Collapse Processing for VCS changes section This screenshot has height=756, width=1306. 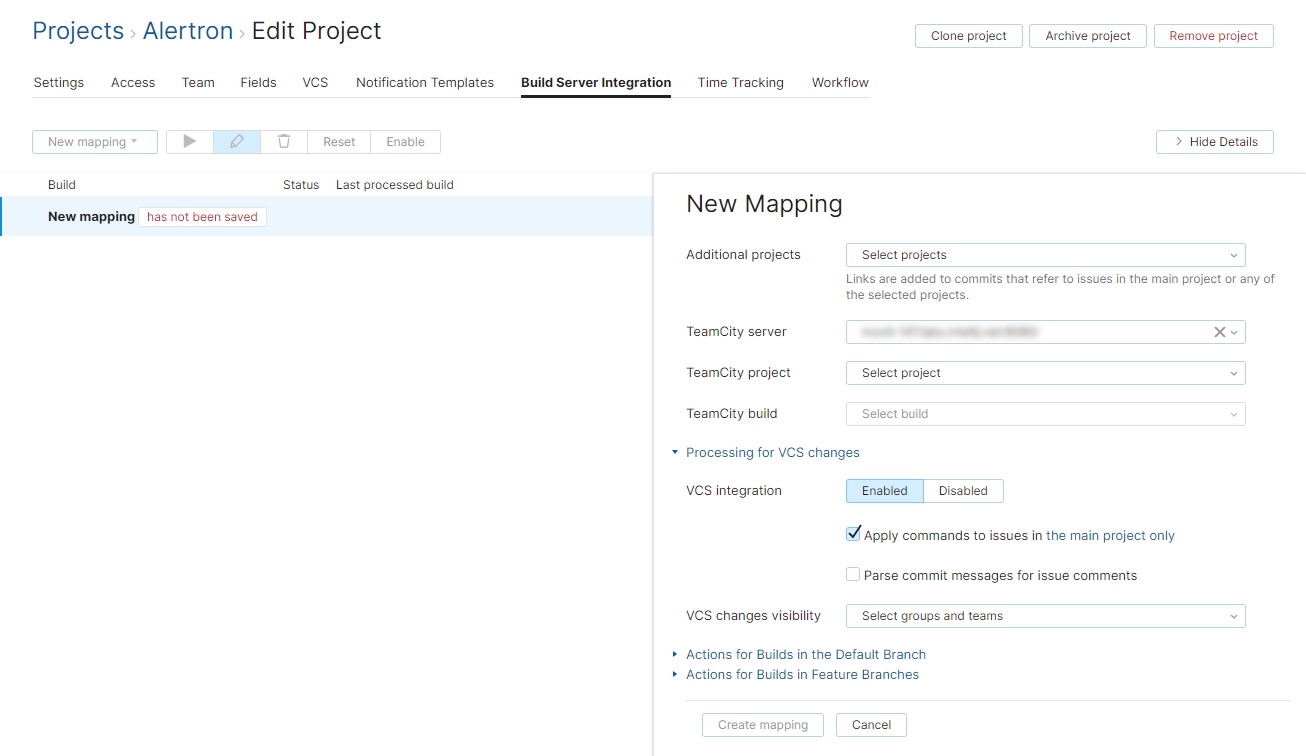click(772, 452)
